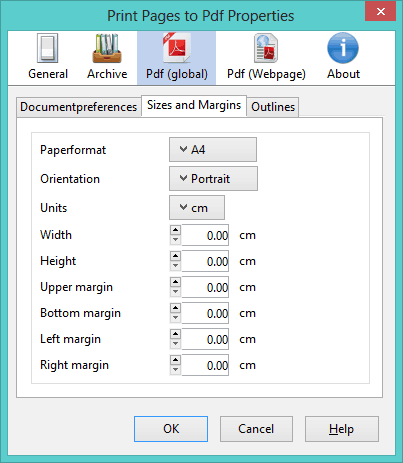Select the Archive box icon
The width and height of the screenshot is (403, 463).
[x=107, y=48]
